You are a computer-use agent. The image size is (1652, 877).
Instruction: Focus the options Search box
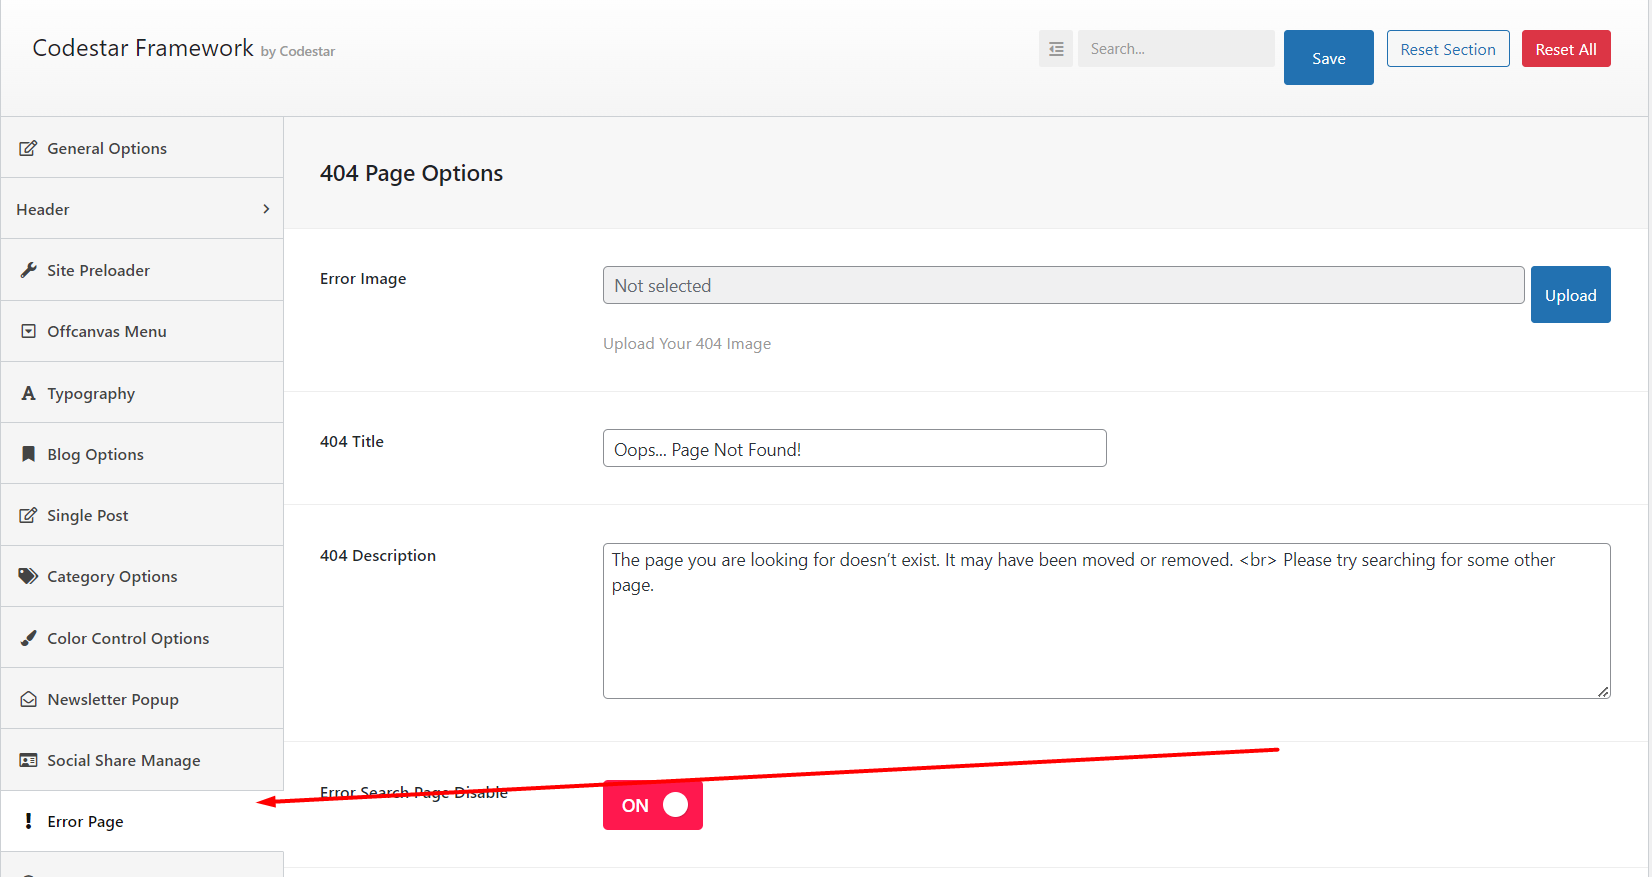tap(1176, 49)
